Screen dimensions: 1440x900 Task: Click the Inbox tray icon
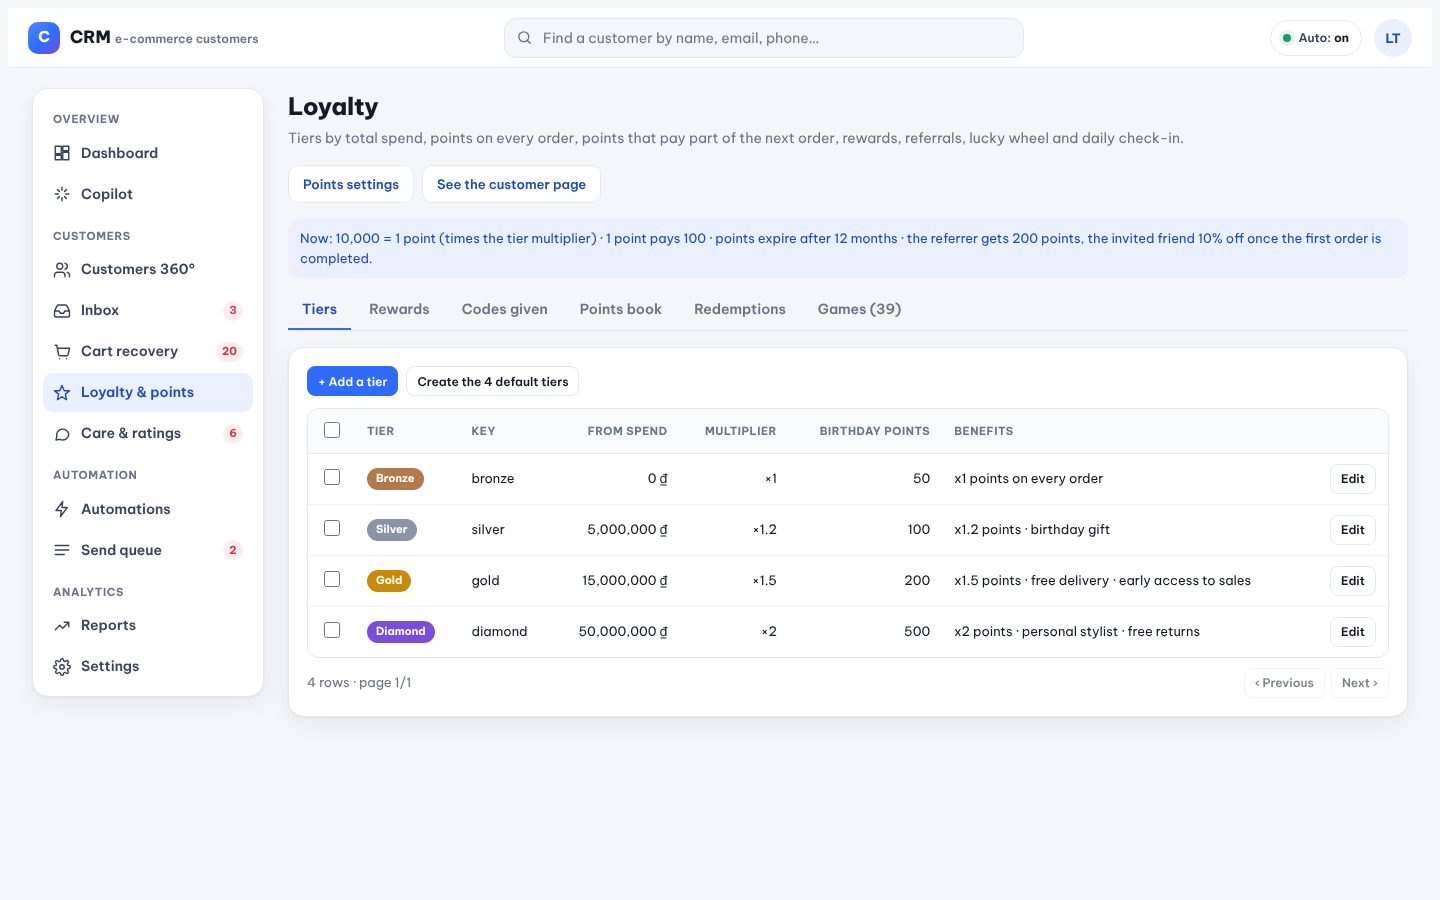click(62, 310)
